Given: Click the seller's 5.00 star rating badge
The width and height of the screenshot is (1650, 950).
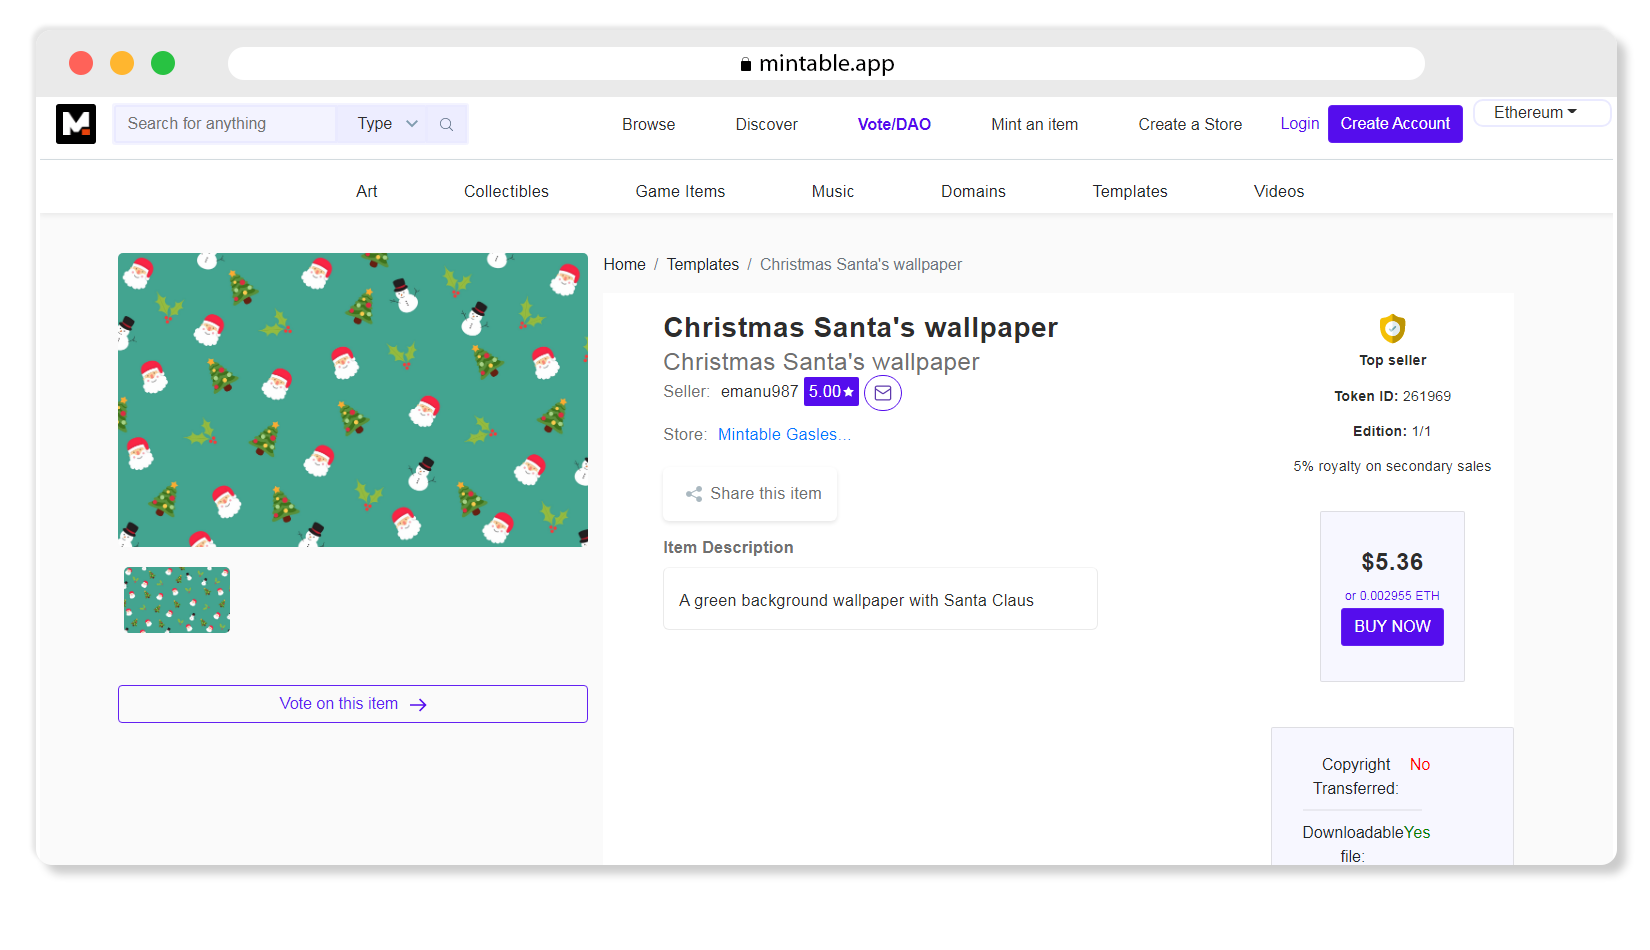Looking at the screenshot, I should coord(831,392).
